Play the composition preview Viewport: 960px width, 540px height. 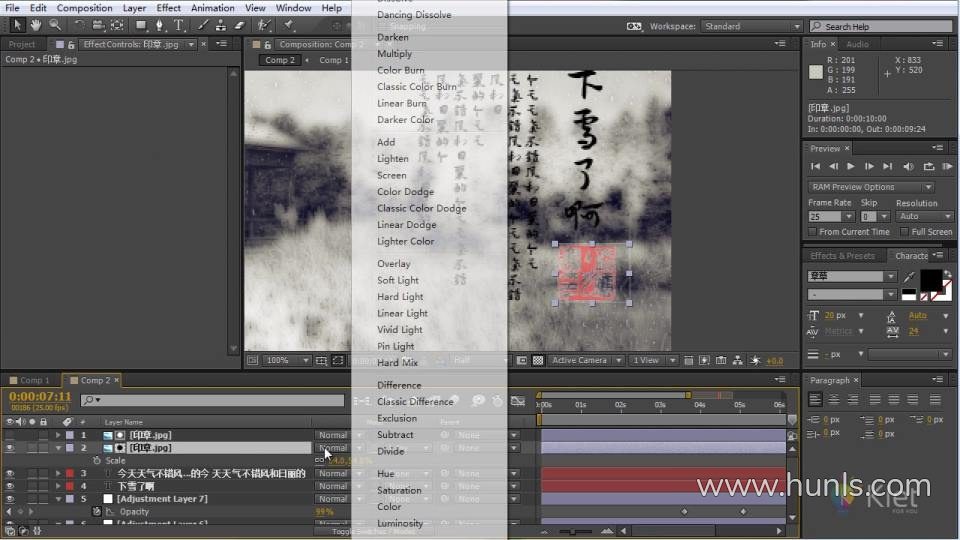pyautogui.click(x=850, y=167)
